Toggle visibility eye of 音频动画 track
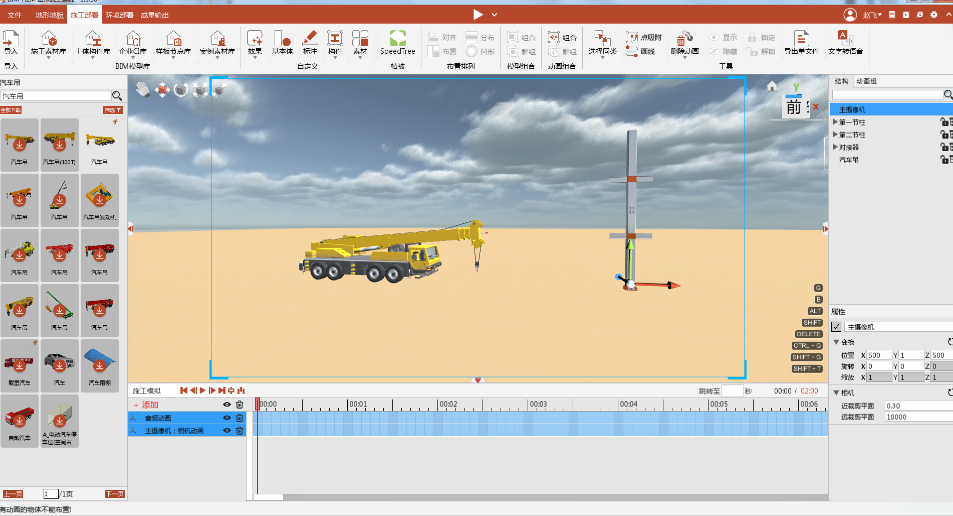 [227, 417]
